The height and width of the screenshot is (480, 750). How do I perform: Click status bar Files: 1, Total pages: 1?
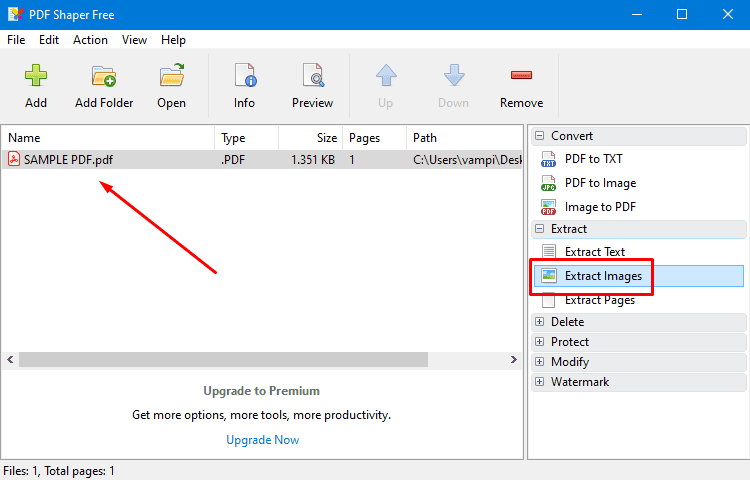coord(59,471)
